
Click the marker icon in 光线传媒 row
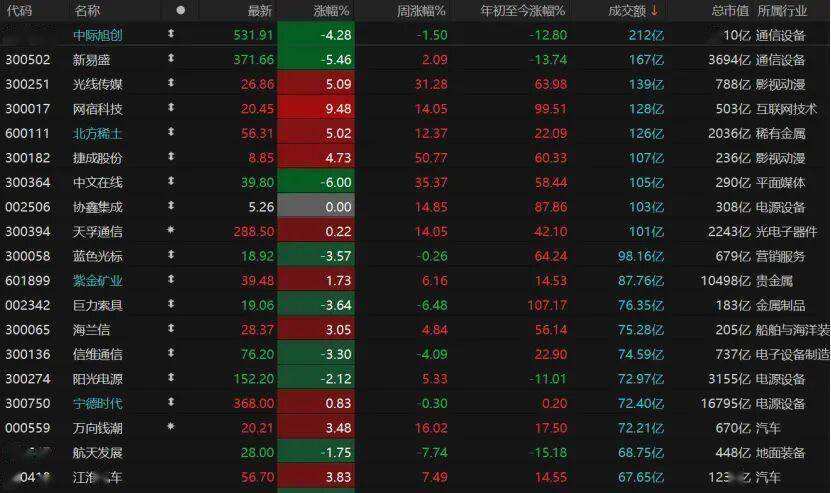tap(171, 84)
